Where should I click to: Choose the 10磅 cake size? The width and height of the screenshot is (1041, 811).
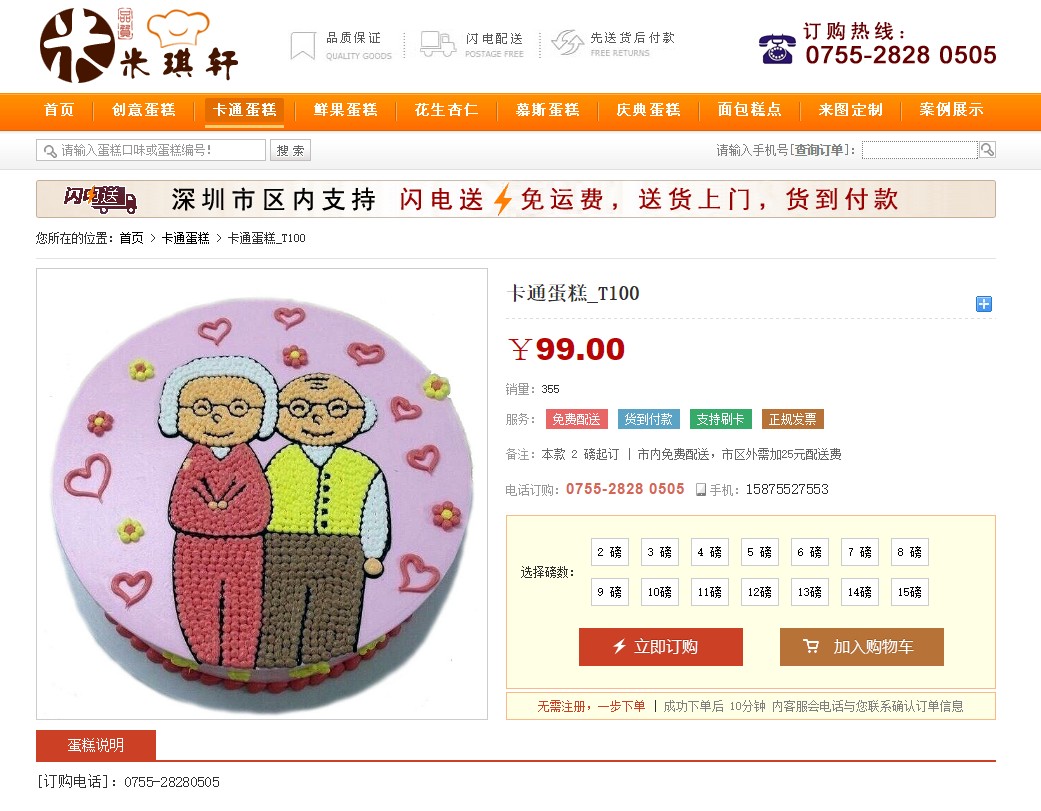(x=659, y=592)
